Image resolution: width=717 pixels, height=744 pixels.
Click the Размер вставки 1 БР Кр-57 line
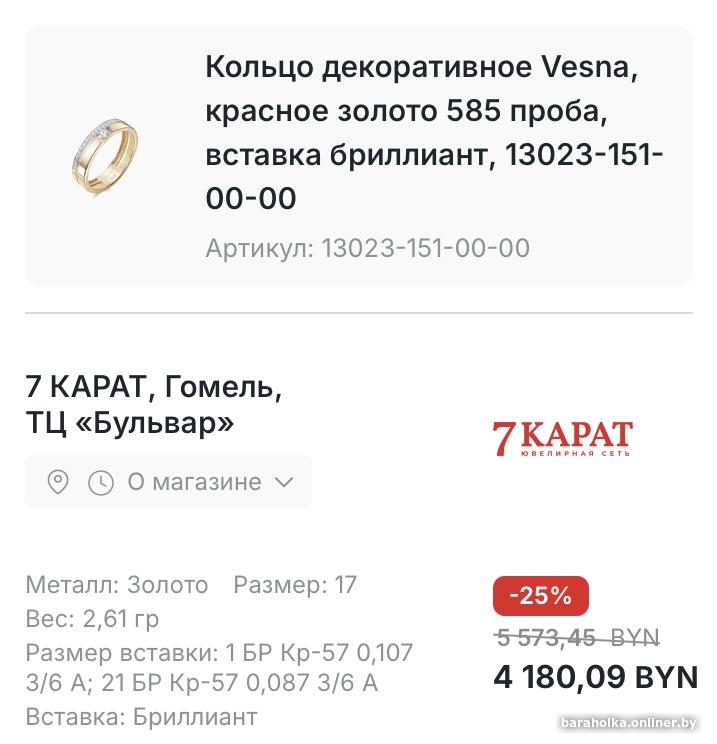pyautogui.click(x=219, y=652)
